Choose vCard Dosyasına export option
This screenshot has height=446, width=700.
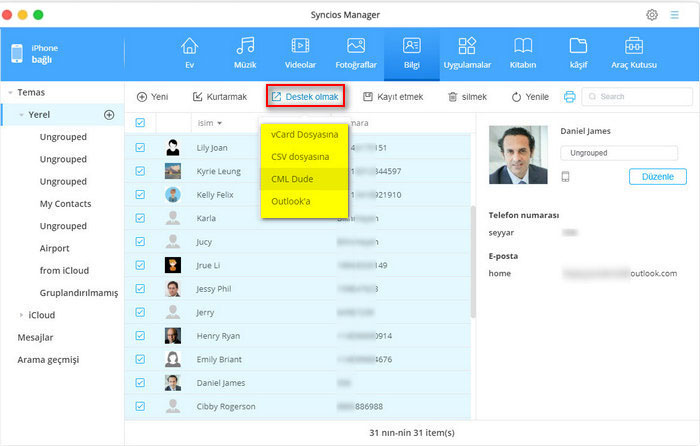coord(304,134)
